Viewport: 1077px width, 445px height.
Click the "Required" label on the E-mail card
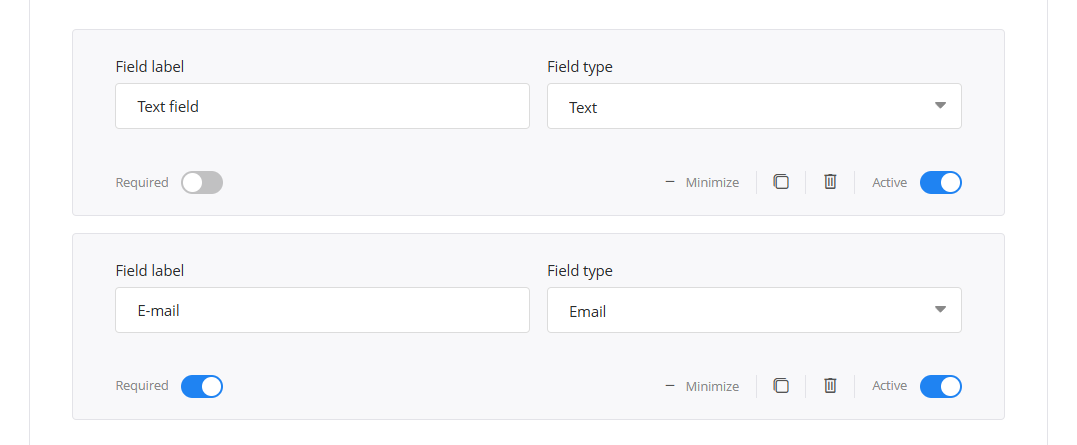142,386
